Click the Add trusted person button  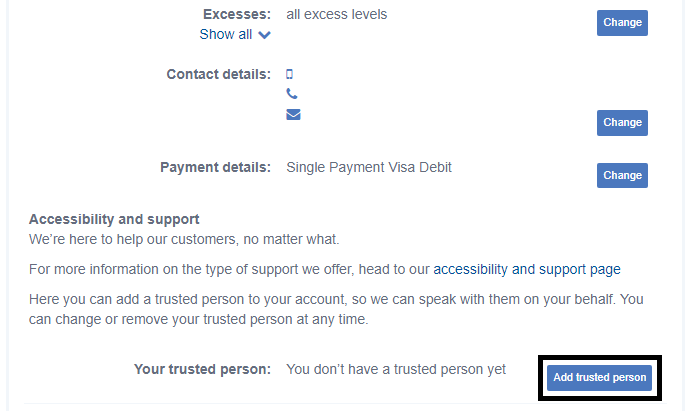point(600,377)
